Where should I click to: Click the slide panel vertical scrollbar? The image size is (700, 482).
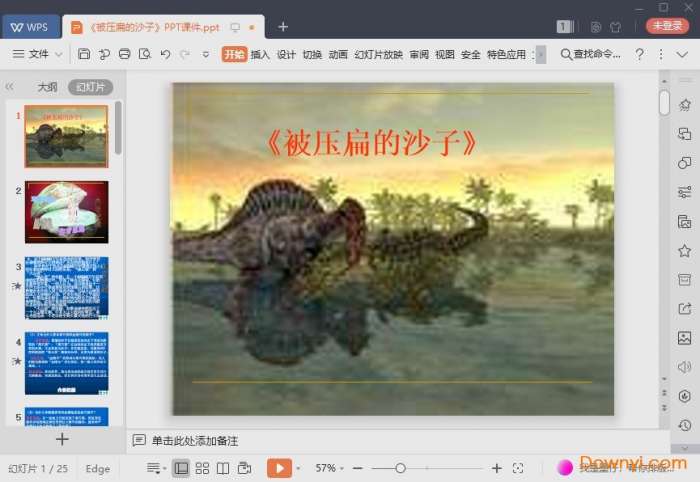tap(118, 127)
